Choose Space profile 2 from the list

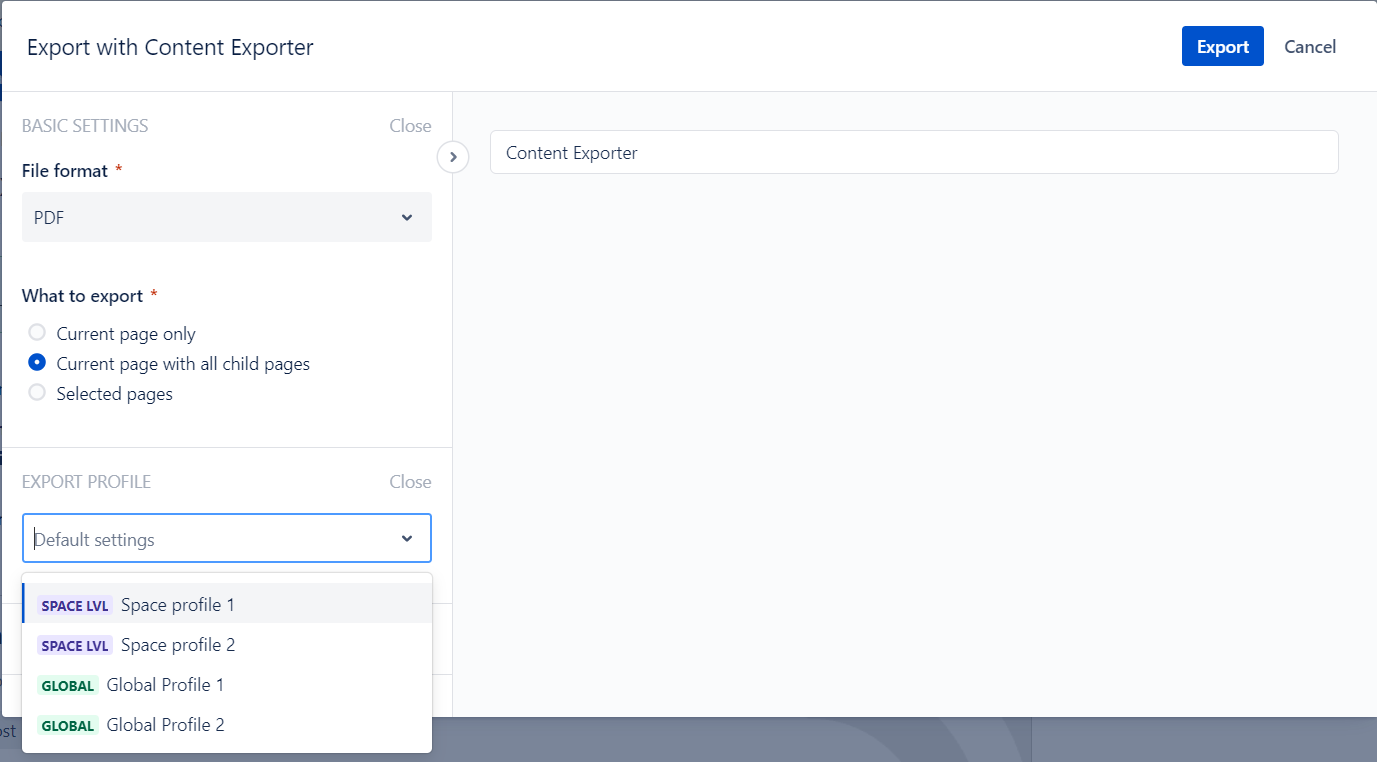pos(178,645)
